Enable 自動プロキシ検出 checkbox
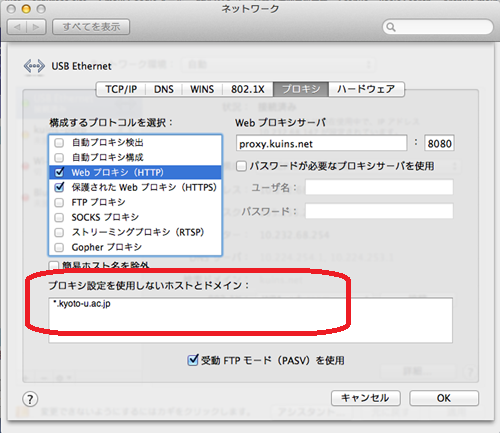500x433 pixels. coord(59,143)
